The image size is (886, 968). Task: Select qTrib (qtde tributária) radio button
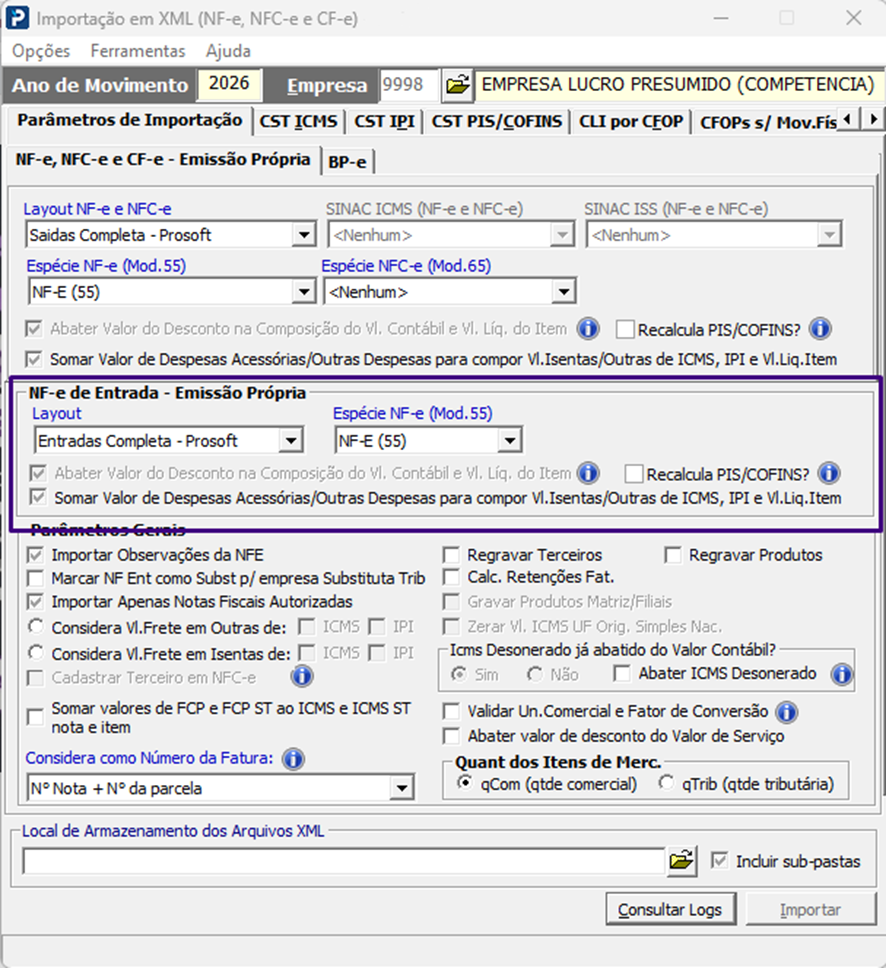pos(666,783)
